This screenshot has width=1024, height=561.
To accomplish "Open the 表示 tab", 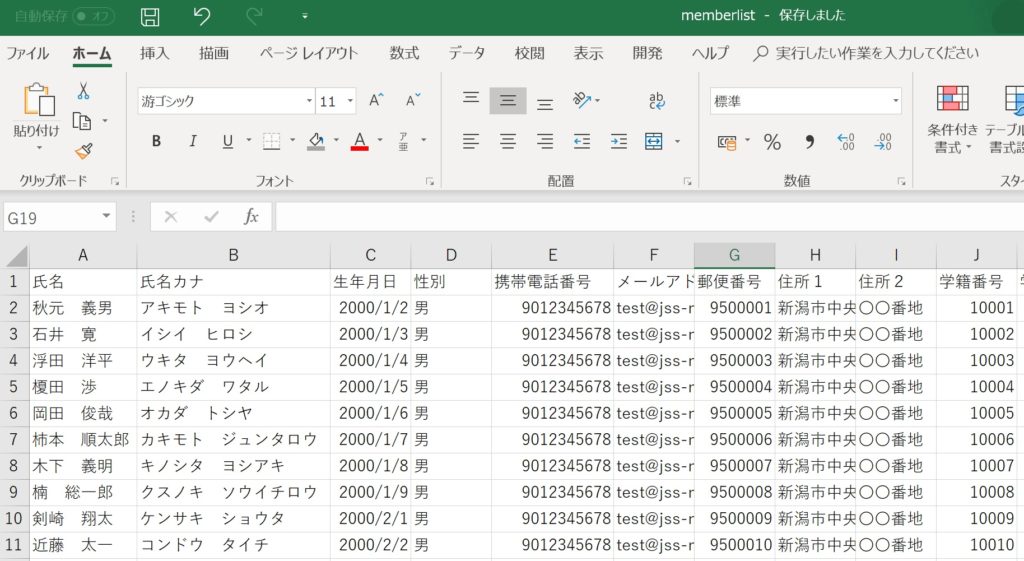I will tap(588, 53).
